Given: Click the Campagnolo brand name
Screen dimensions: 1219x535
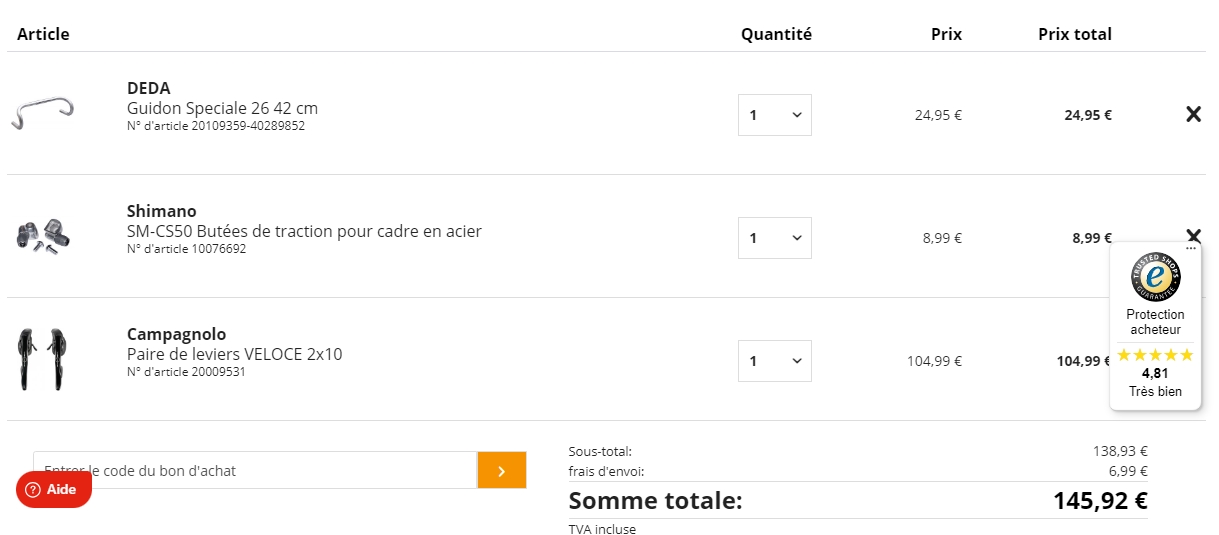Looking at the screenshot, I should tap(176, 334).
